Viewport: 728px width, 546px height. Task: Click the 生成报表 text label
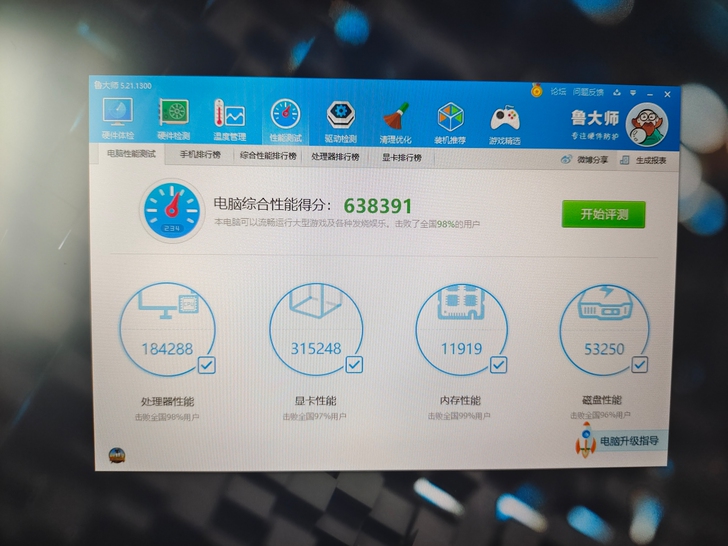tap(650, 161)
